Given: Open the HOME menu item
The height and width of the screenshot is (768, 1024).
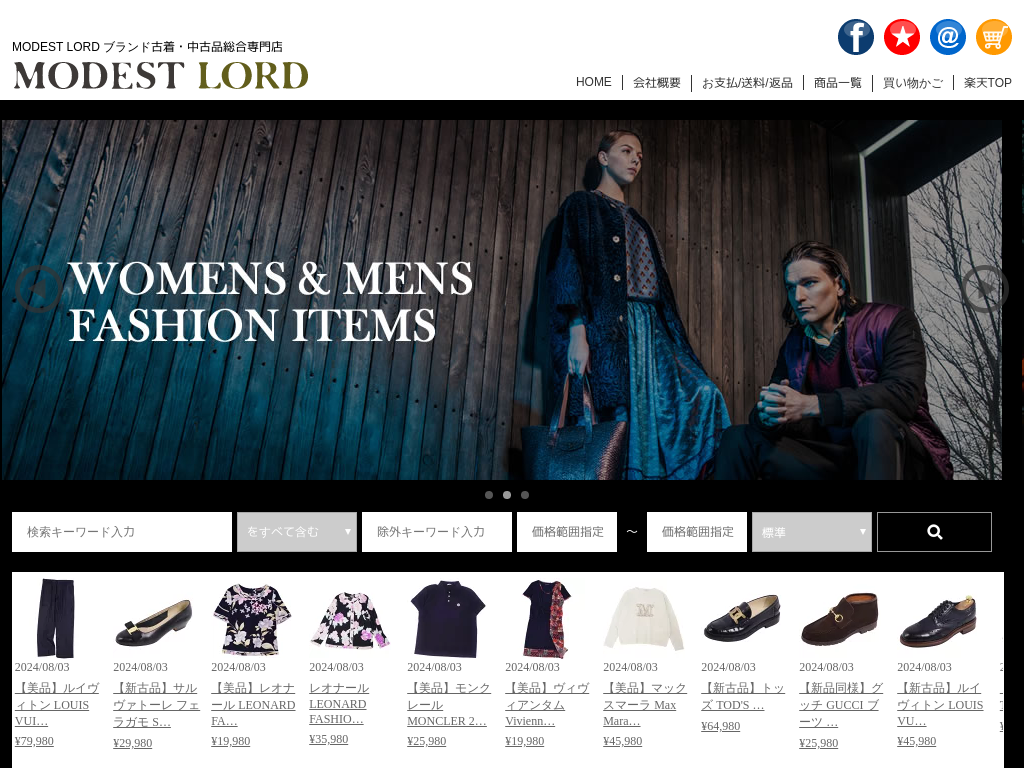Looking at the screenshot, I should 594,82.
